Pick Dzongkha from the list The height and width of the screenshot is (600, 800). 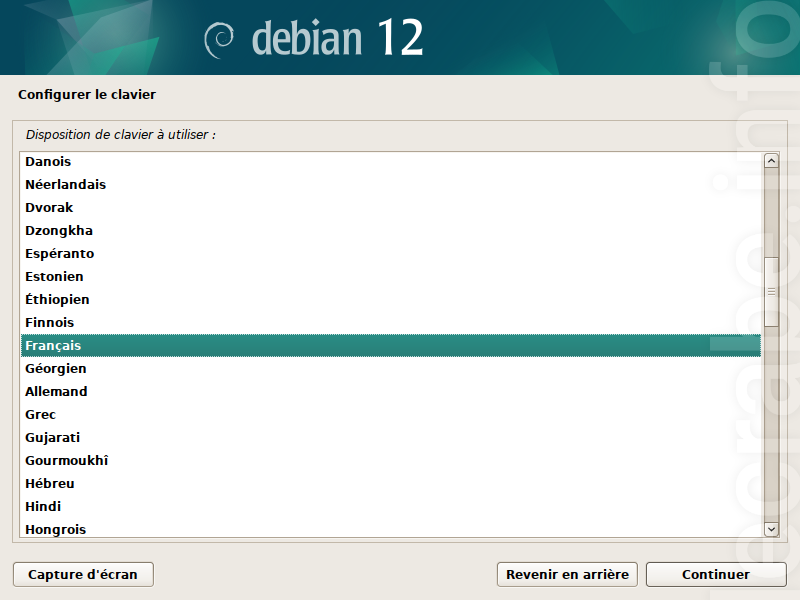pos(391,231)
